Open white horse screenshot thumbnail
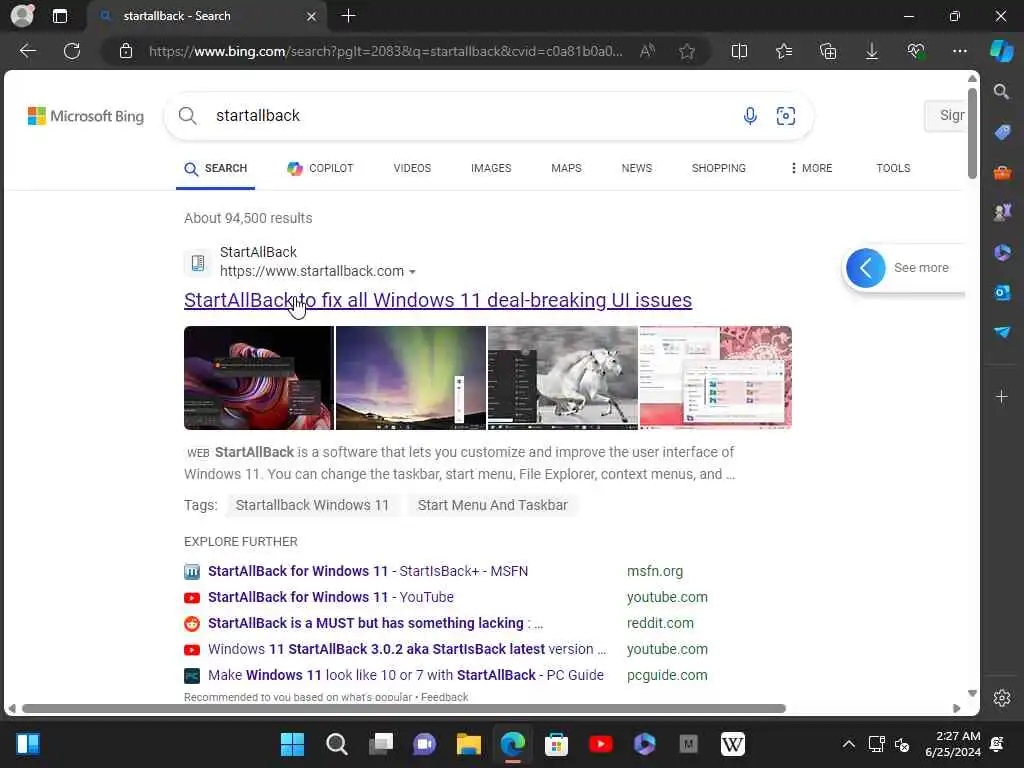Screen dimensions: 1024x768 click(x=562, y=377)
